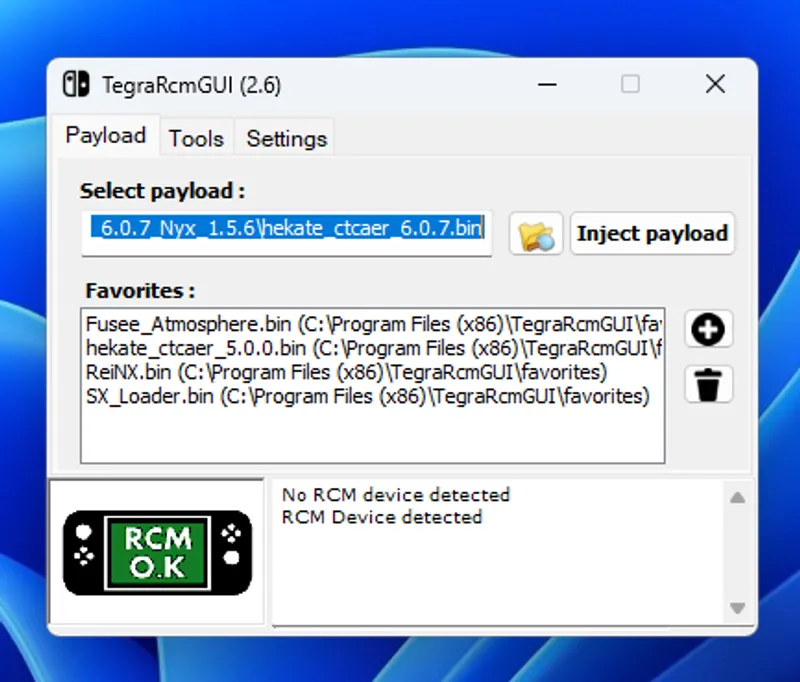Open the Tools tab

[196, 138]
